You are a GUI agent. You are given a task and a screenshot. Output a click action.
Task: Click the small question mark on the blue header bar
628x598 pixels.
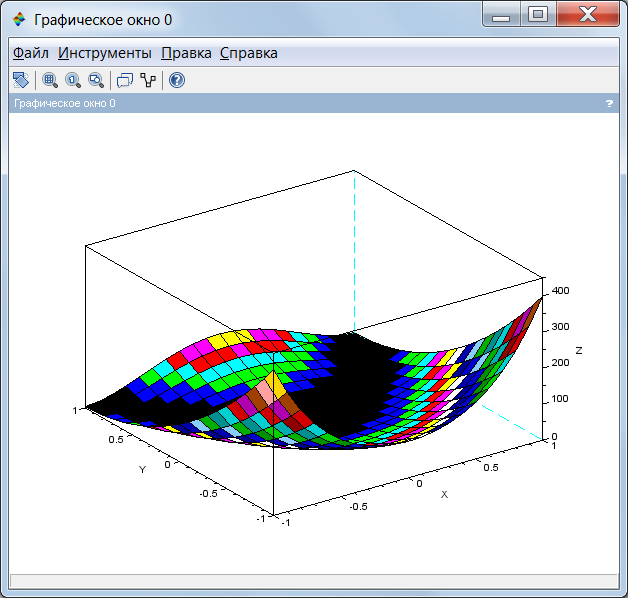[x=609, y=103]
